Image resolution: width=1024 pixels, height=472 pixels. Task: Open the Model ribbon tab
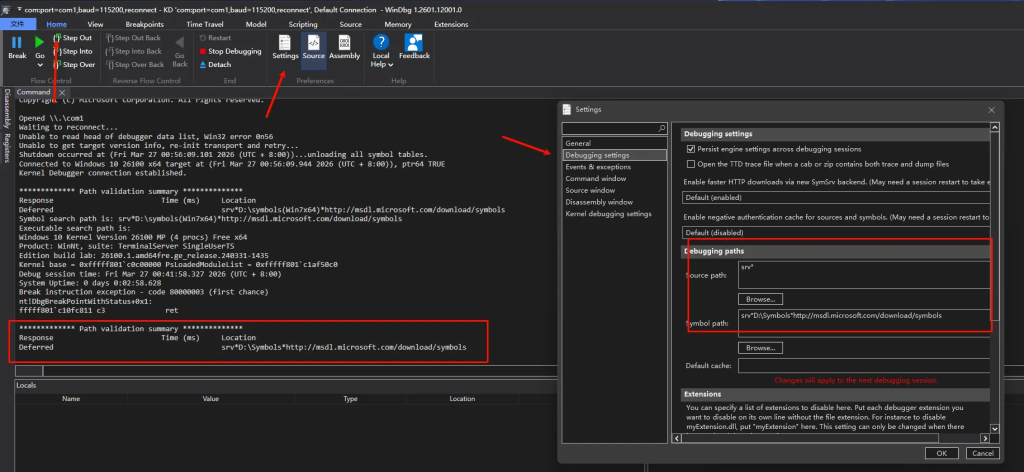(256, 24)
